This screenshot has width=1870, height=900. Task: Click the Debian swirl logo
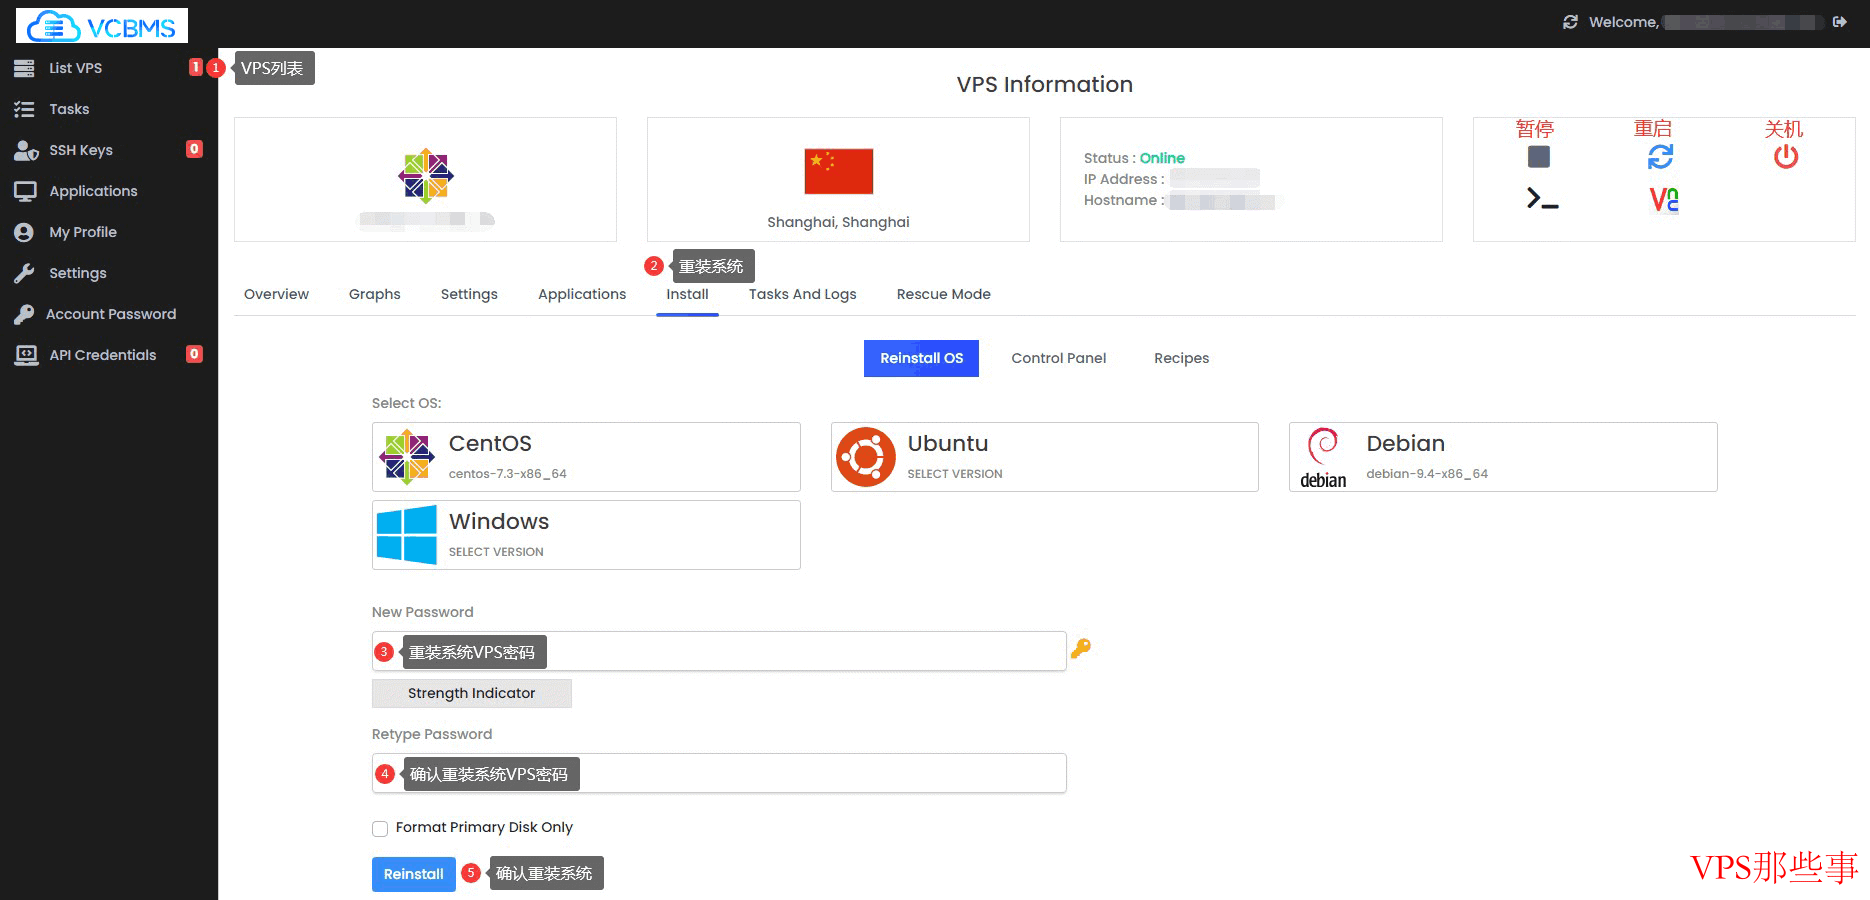[x=1323, y=458]
